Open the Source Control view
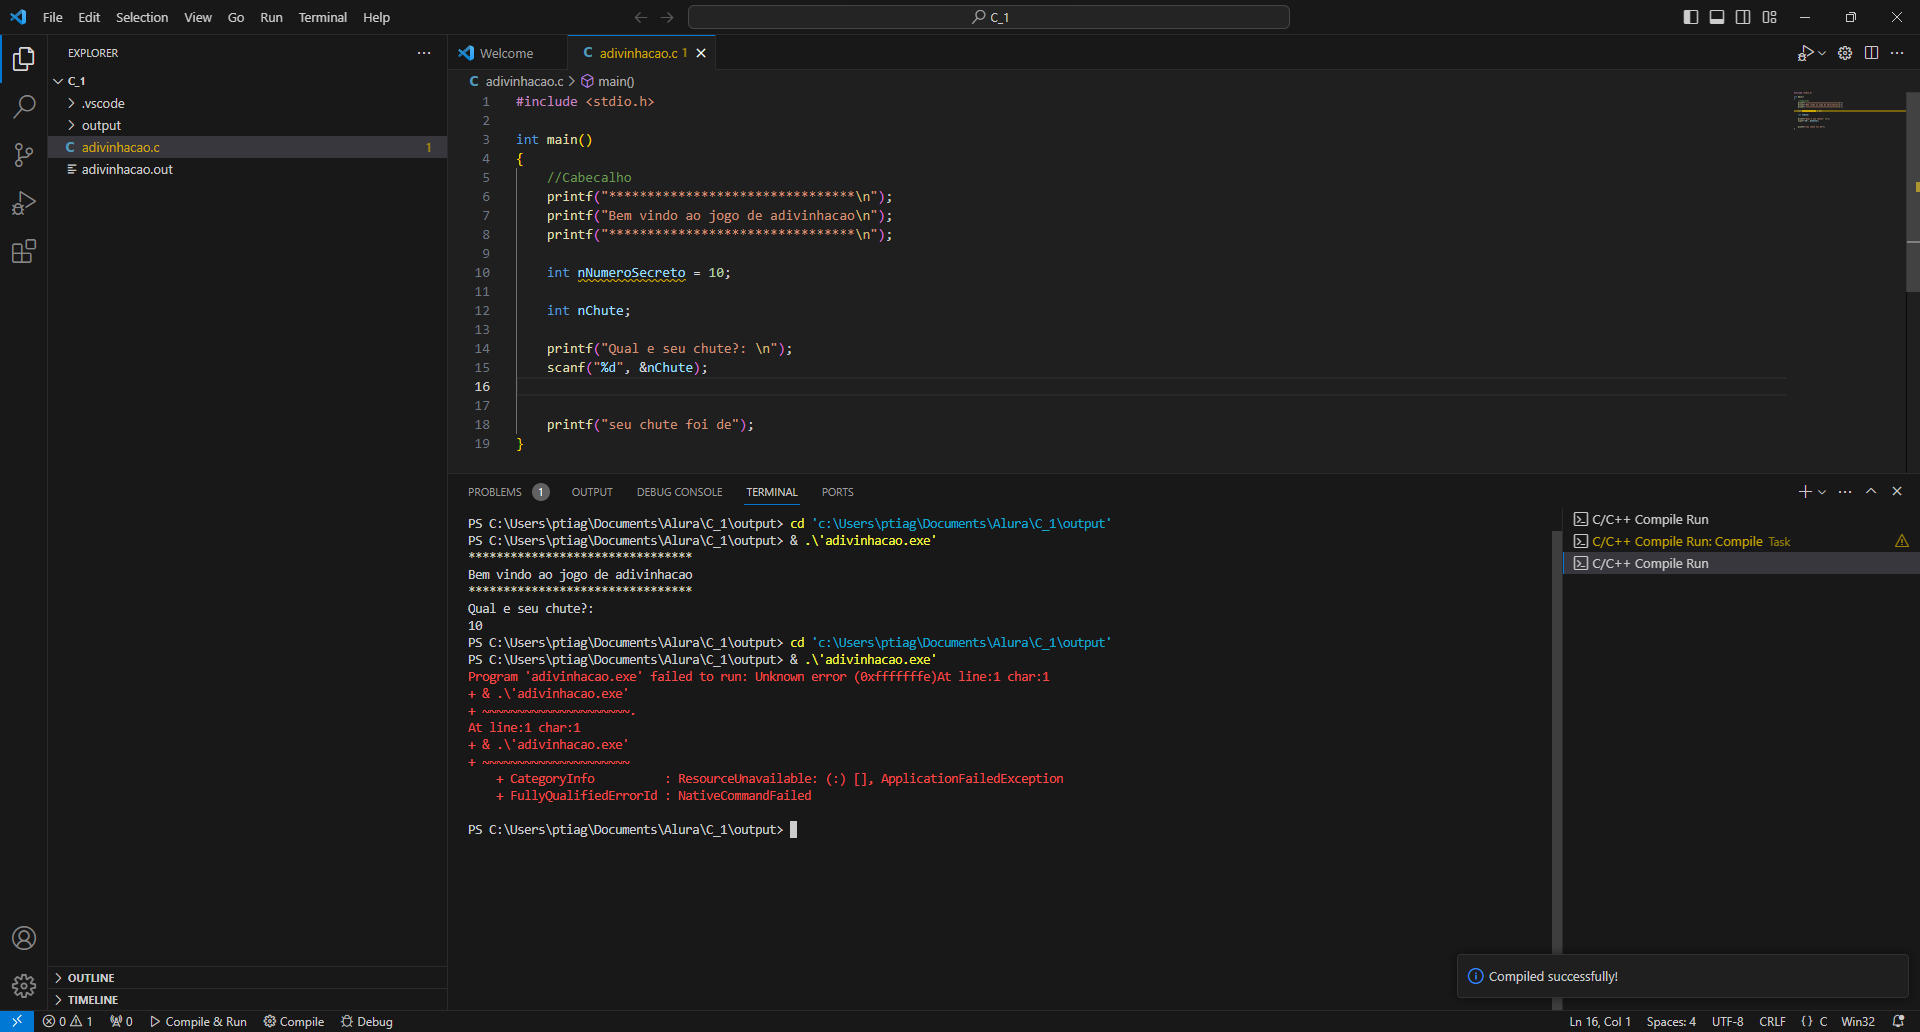The width and height of the screenshot is (1920, 1032). pyautogui.click(x=24, y=155)
